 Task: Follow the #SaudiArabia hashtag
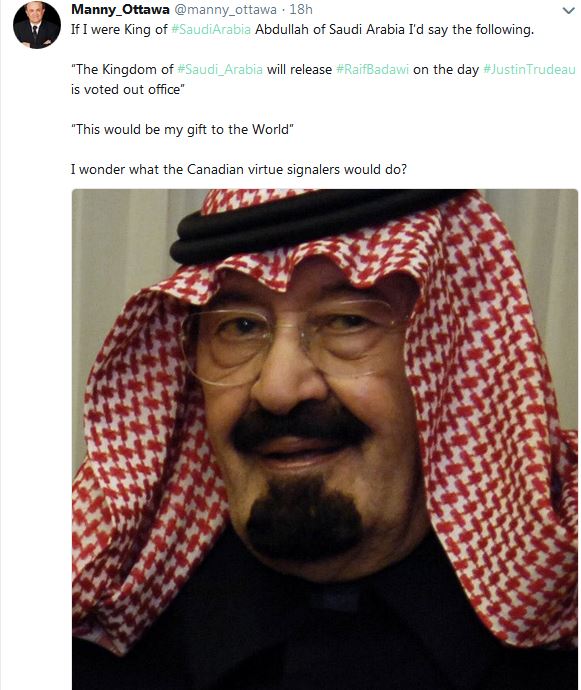211,29
